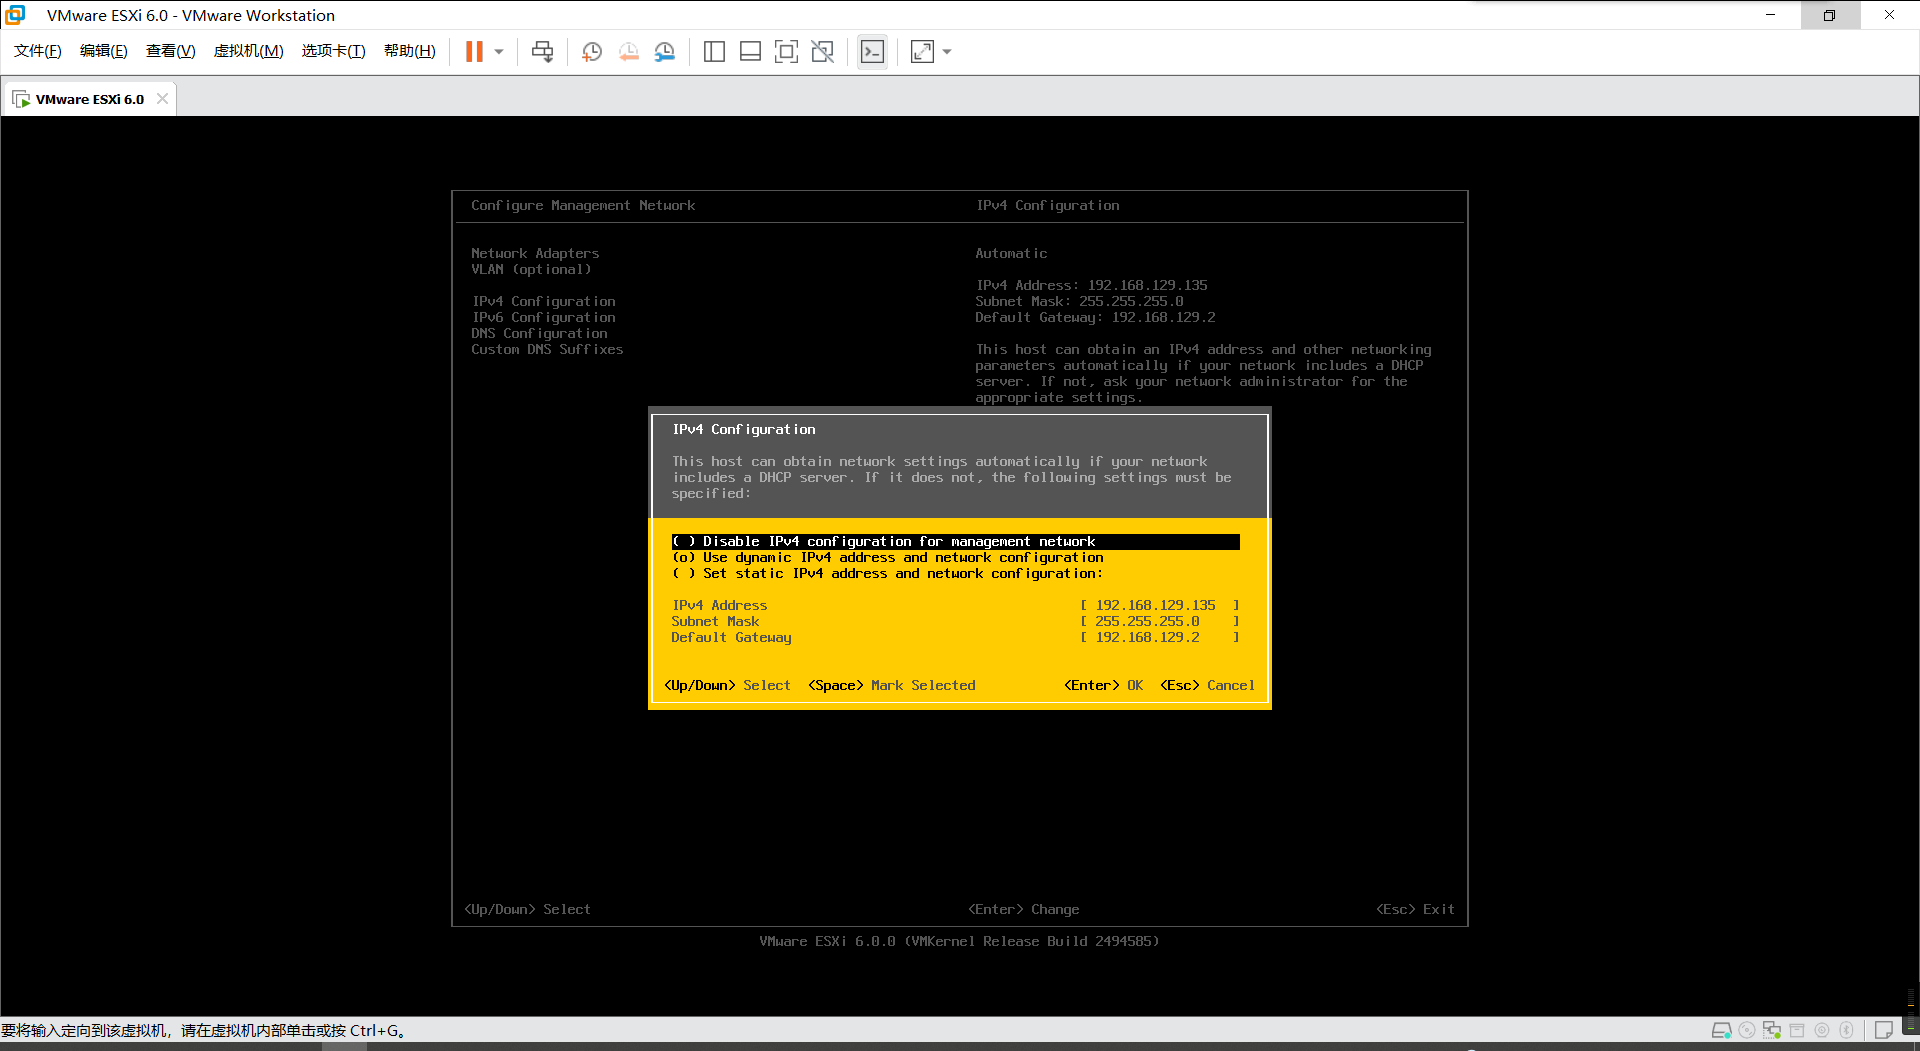Open the power options dropdown arrow beside Pause
This screenshot has width=1920, height=1051.
(x=498, y=51)
